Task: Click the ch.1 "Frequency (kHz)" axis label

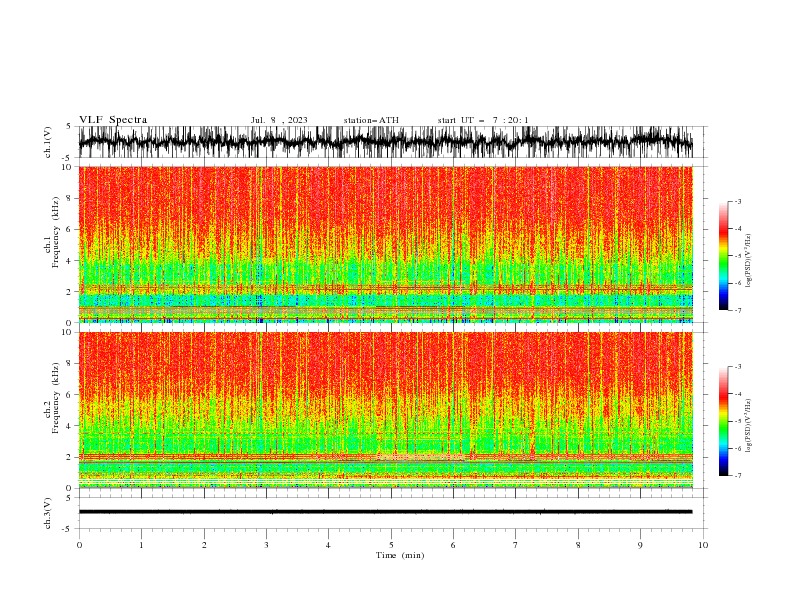Action: [x=56, y=233]
